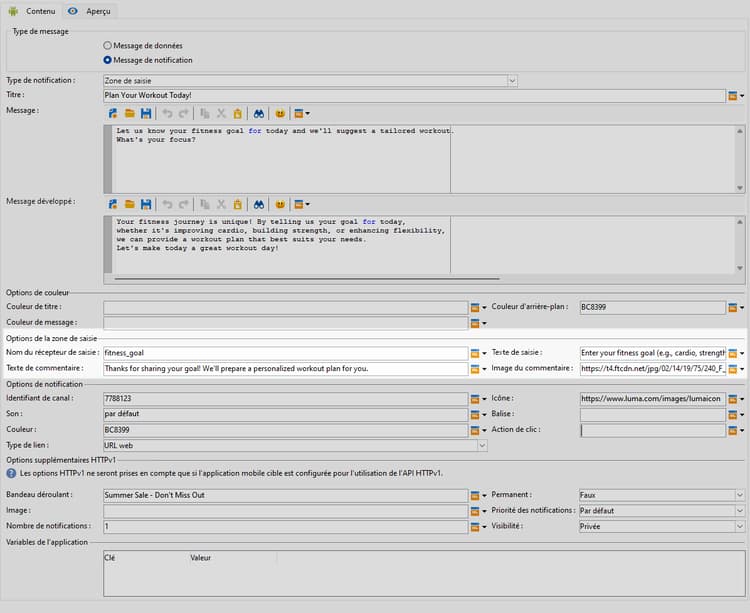Click the Action de clic field
Image resolution: width=750 pixels, height=613 pixels.
click(x=652, y=430)
